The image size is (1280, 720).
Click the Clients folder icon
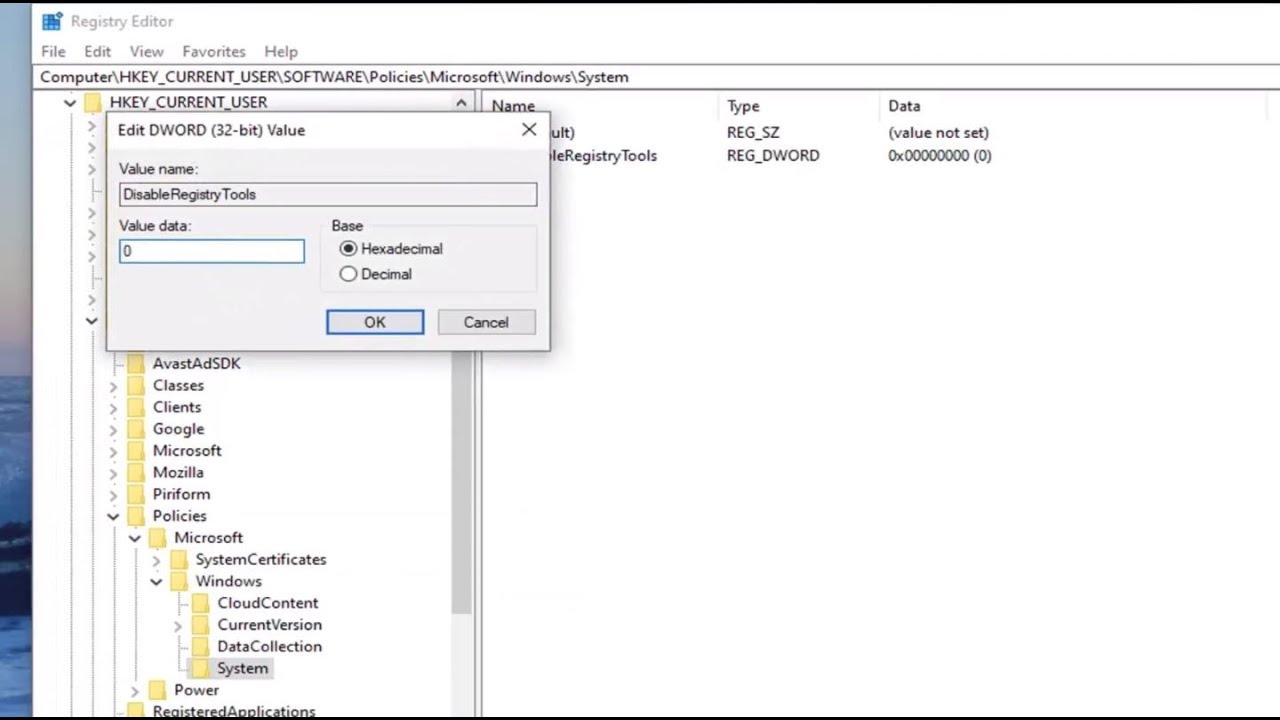click(x=136, y=407)
